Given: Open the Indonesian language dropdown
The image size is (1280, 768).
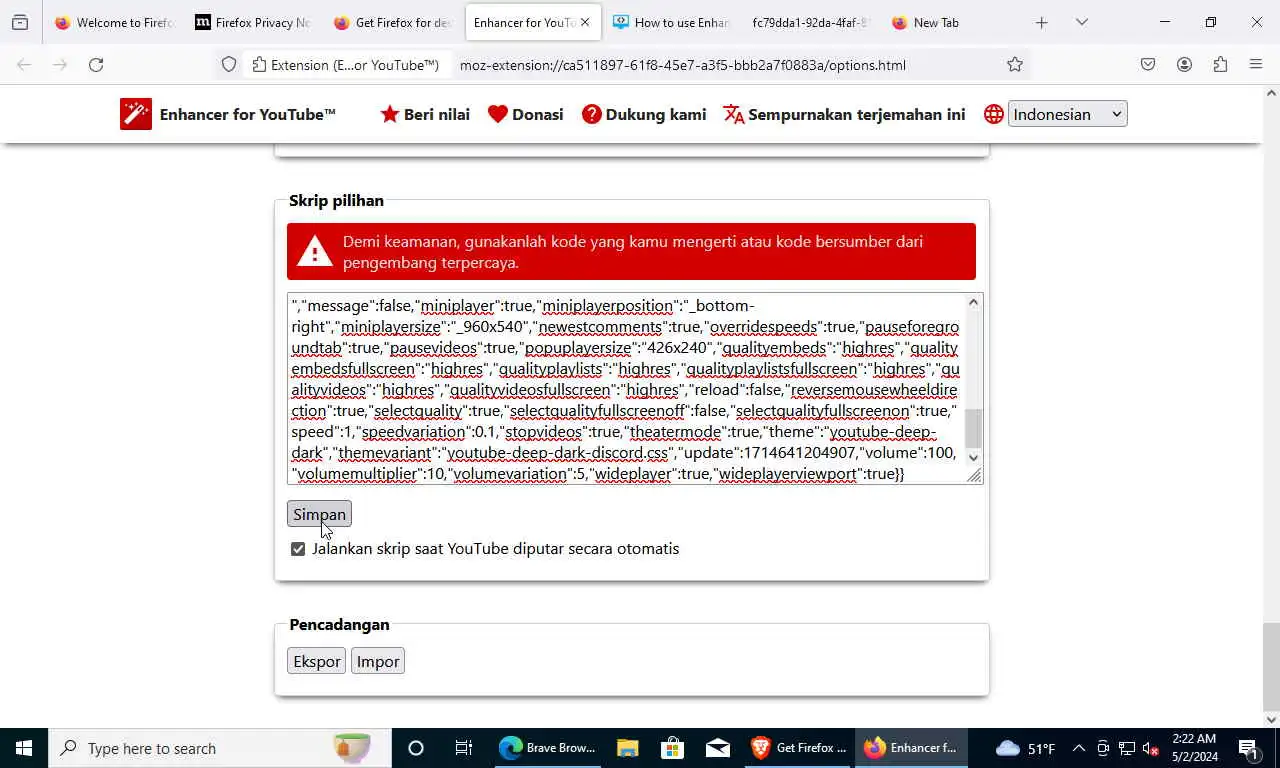Looking at the screenshot, I should [1067, 114].
